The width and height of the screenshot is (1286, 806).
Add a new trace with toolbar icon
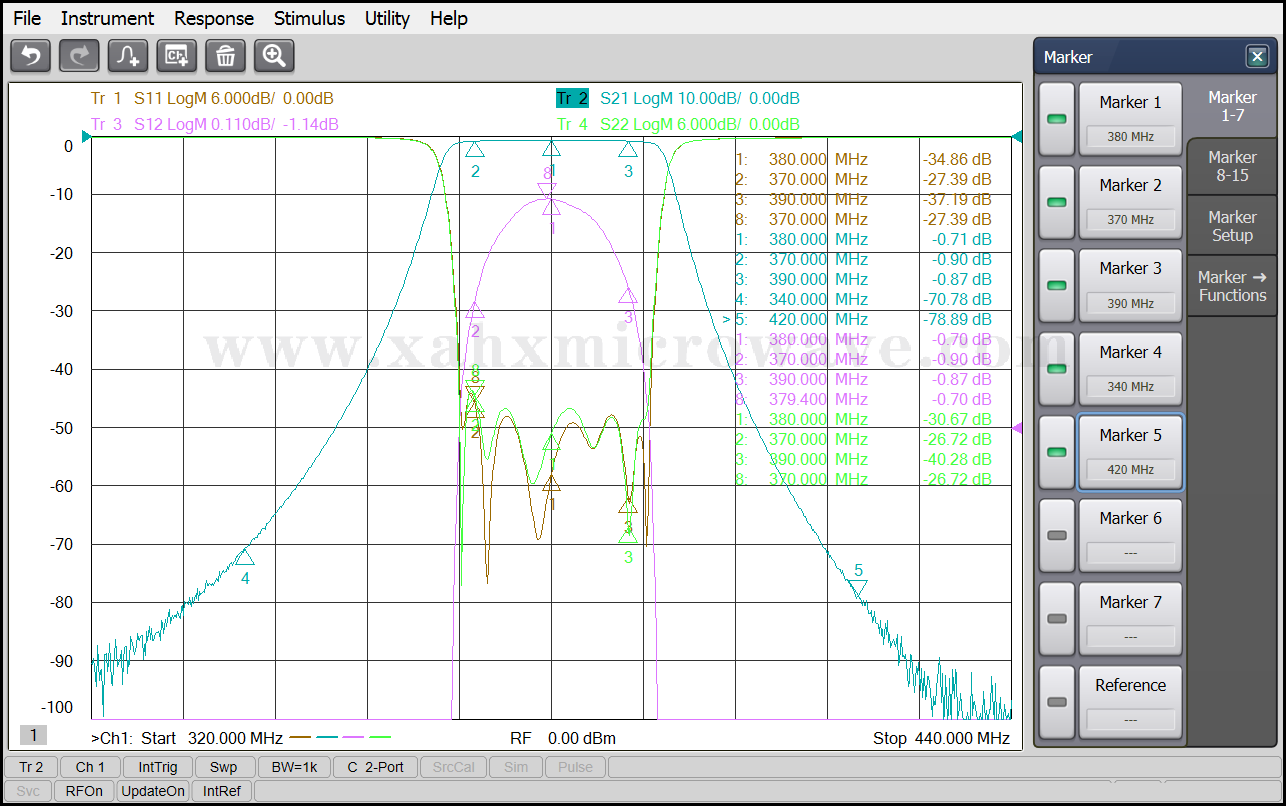pos(128,56)
